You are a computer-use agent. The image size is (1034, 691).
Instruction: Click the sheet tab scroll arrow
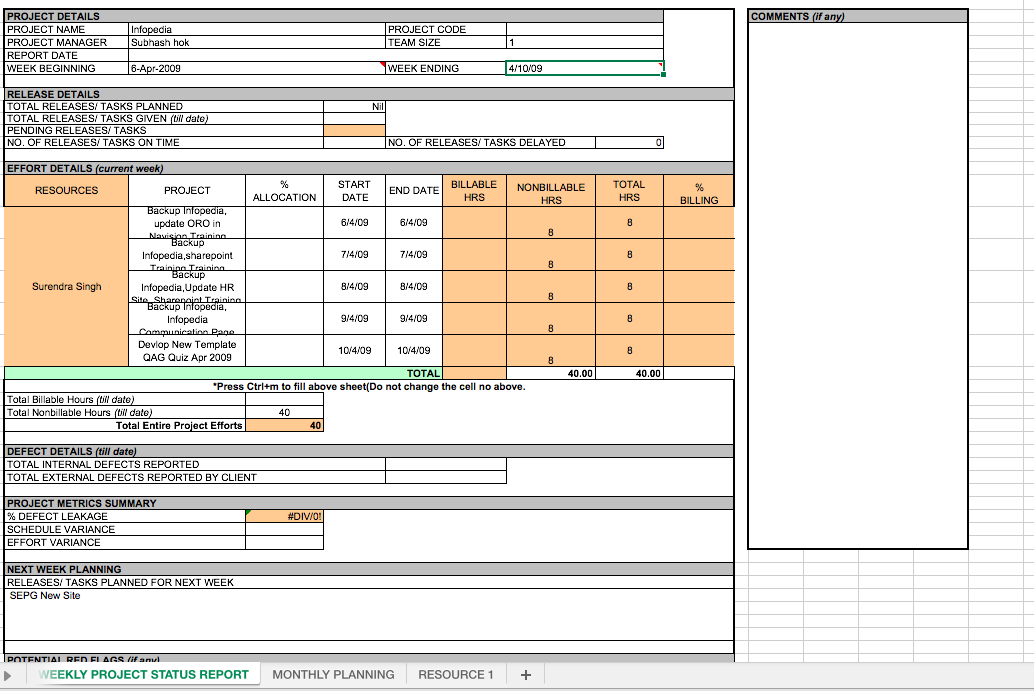[x=9, y=675]
